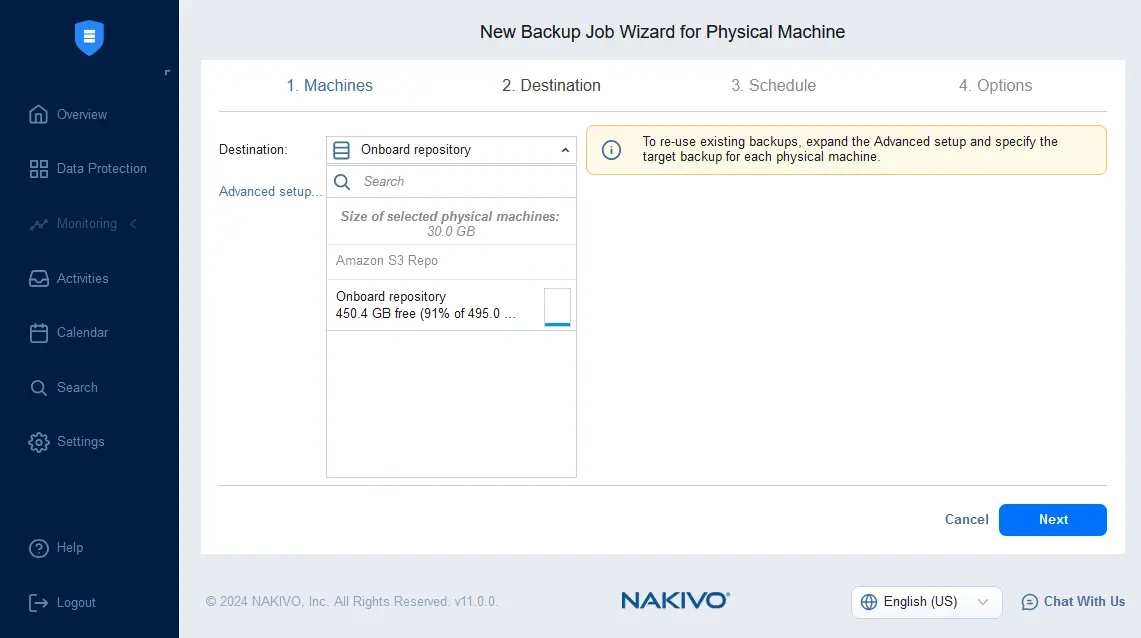Screen dimensions: 1141x638
Task: Click the Overview house icon
Action: (39, 114)
